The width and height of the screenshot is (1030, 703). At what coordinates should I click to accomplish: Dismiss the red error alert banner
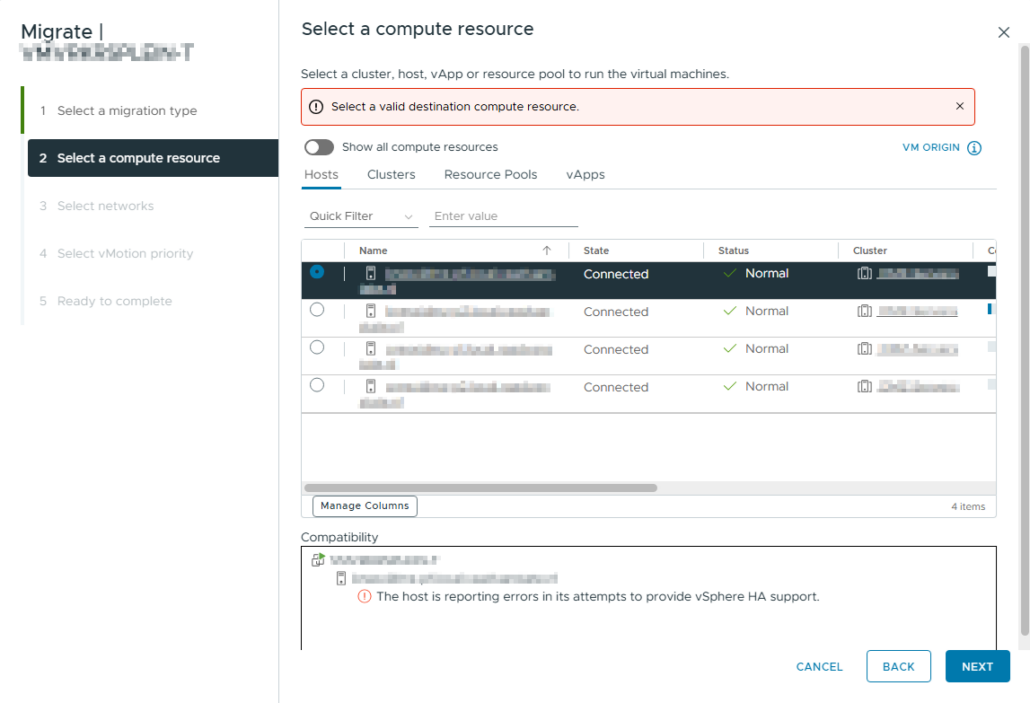coord(959,106)
